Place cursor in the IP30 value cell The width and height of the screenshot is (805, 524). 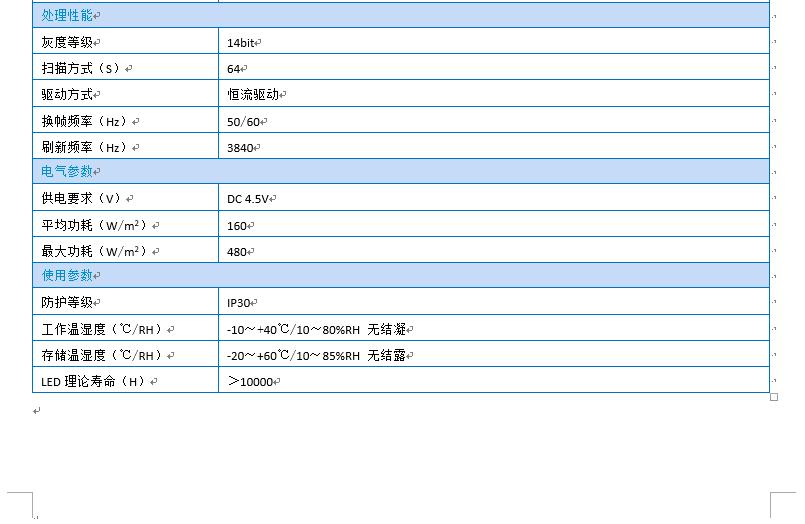pos(239,303)
